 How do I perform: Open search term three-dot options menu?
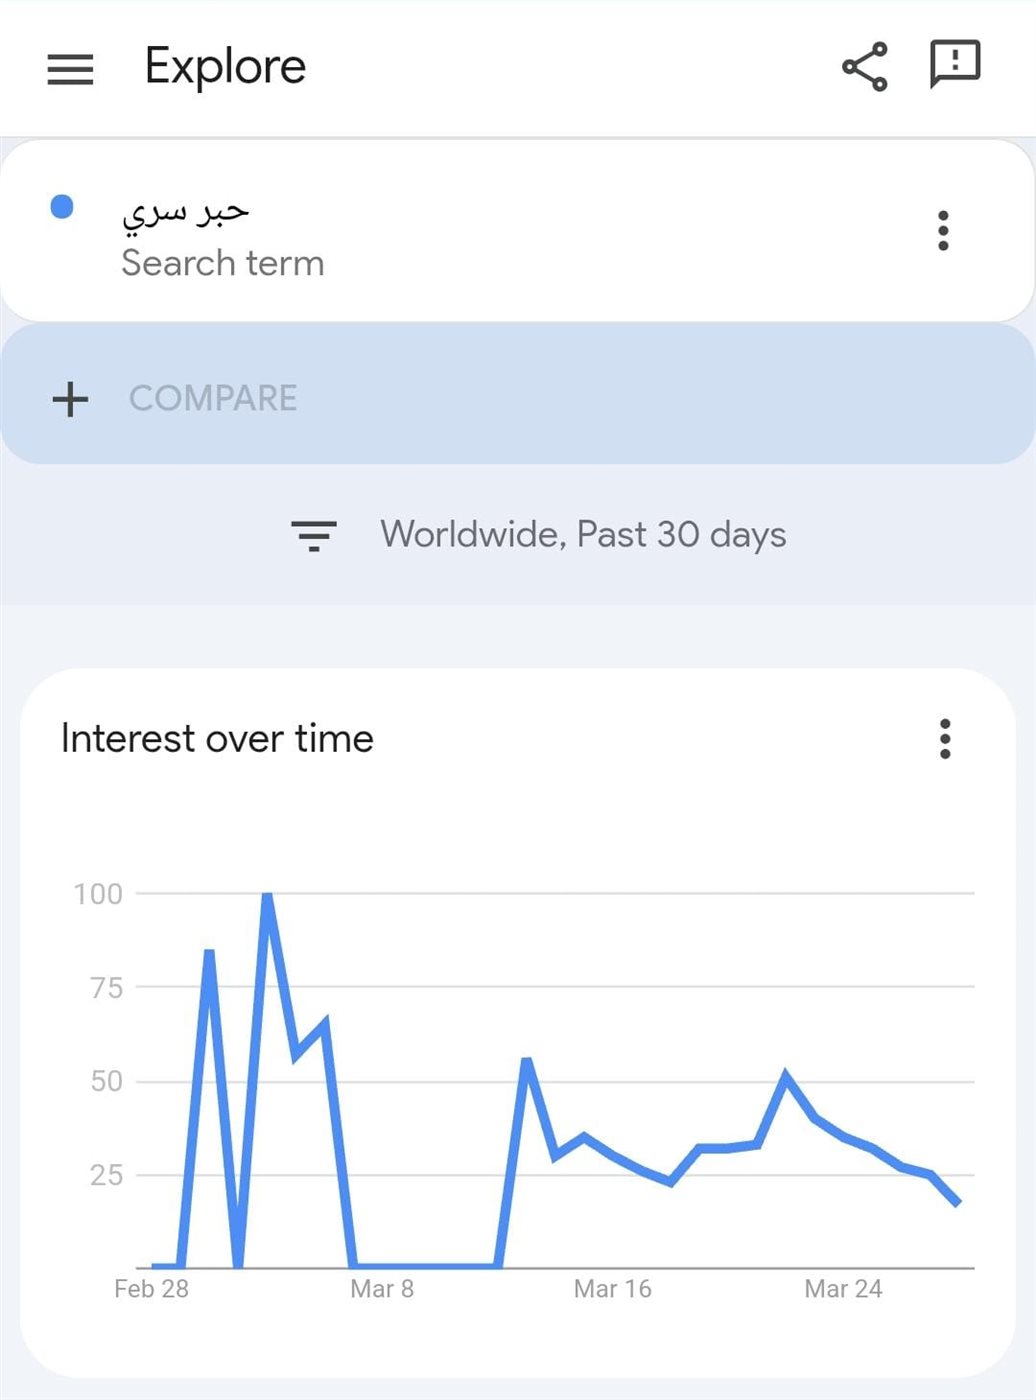(x=943, y=230)
